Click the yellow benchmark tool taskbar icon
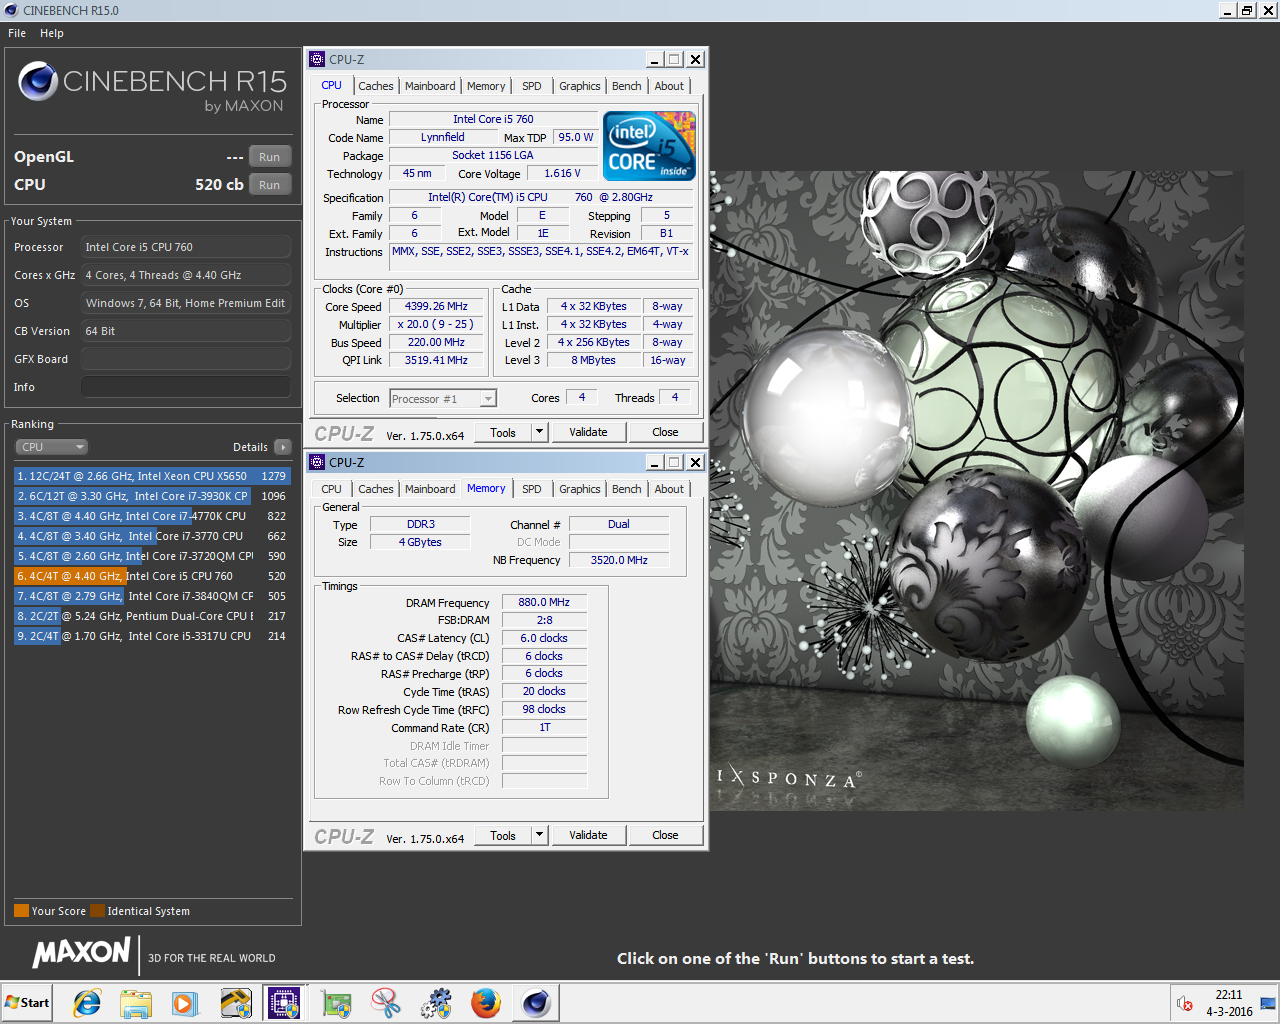This screenshot has height=1024, width=1280. coord(236,1003)
